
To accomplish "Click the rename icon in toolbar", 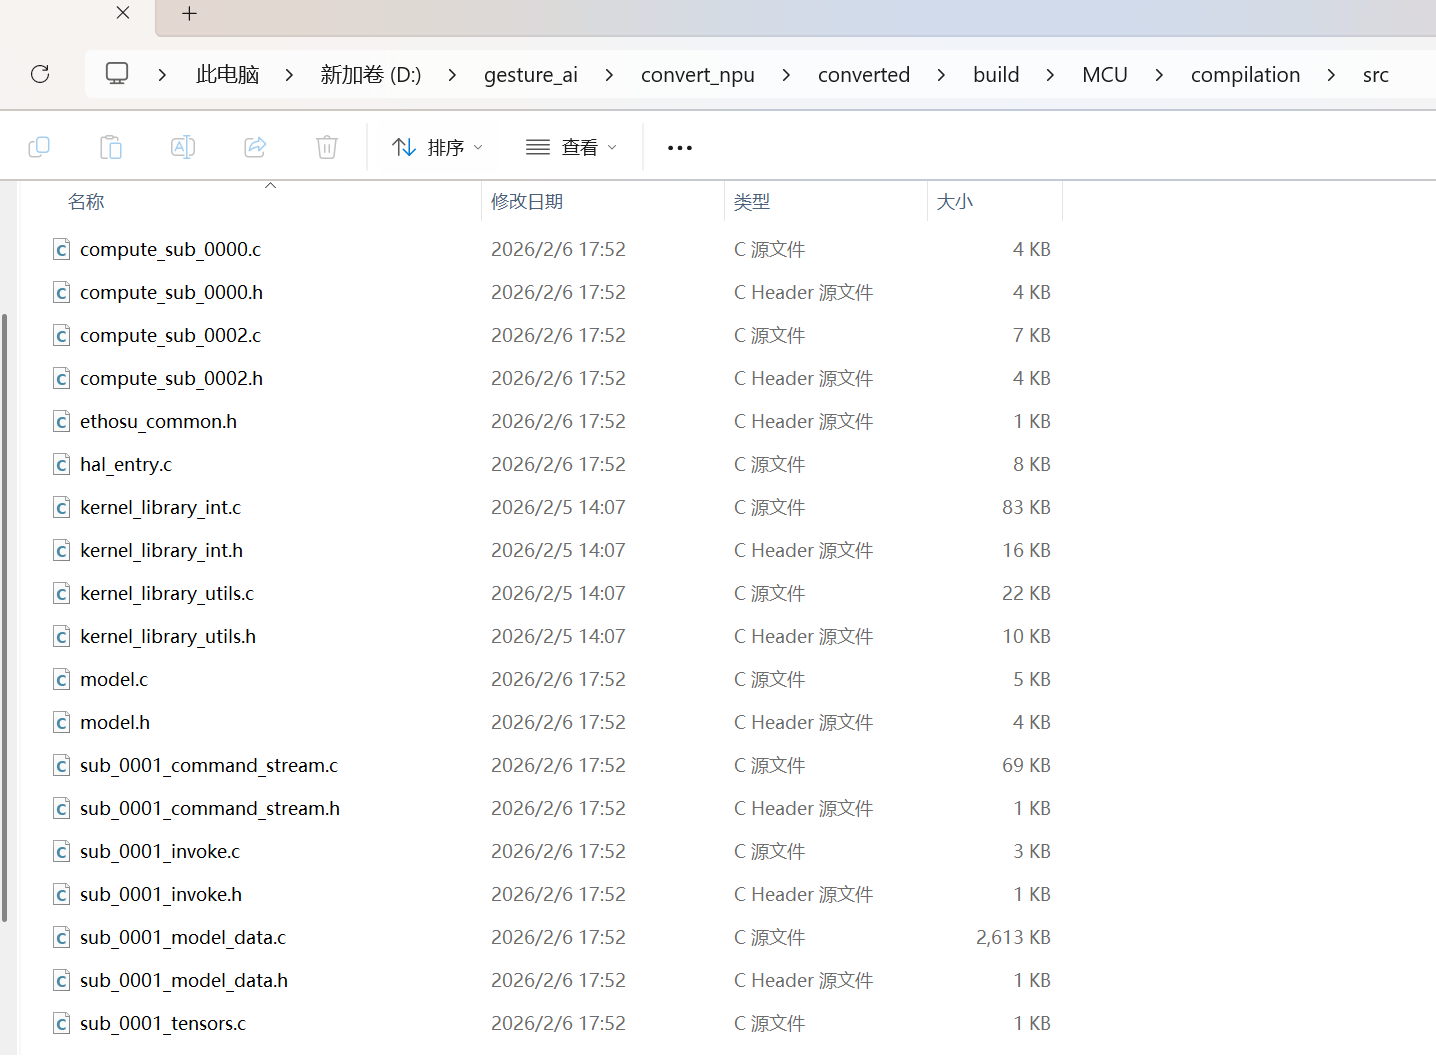I will [x=183, y=147].
